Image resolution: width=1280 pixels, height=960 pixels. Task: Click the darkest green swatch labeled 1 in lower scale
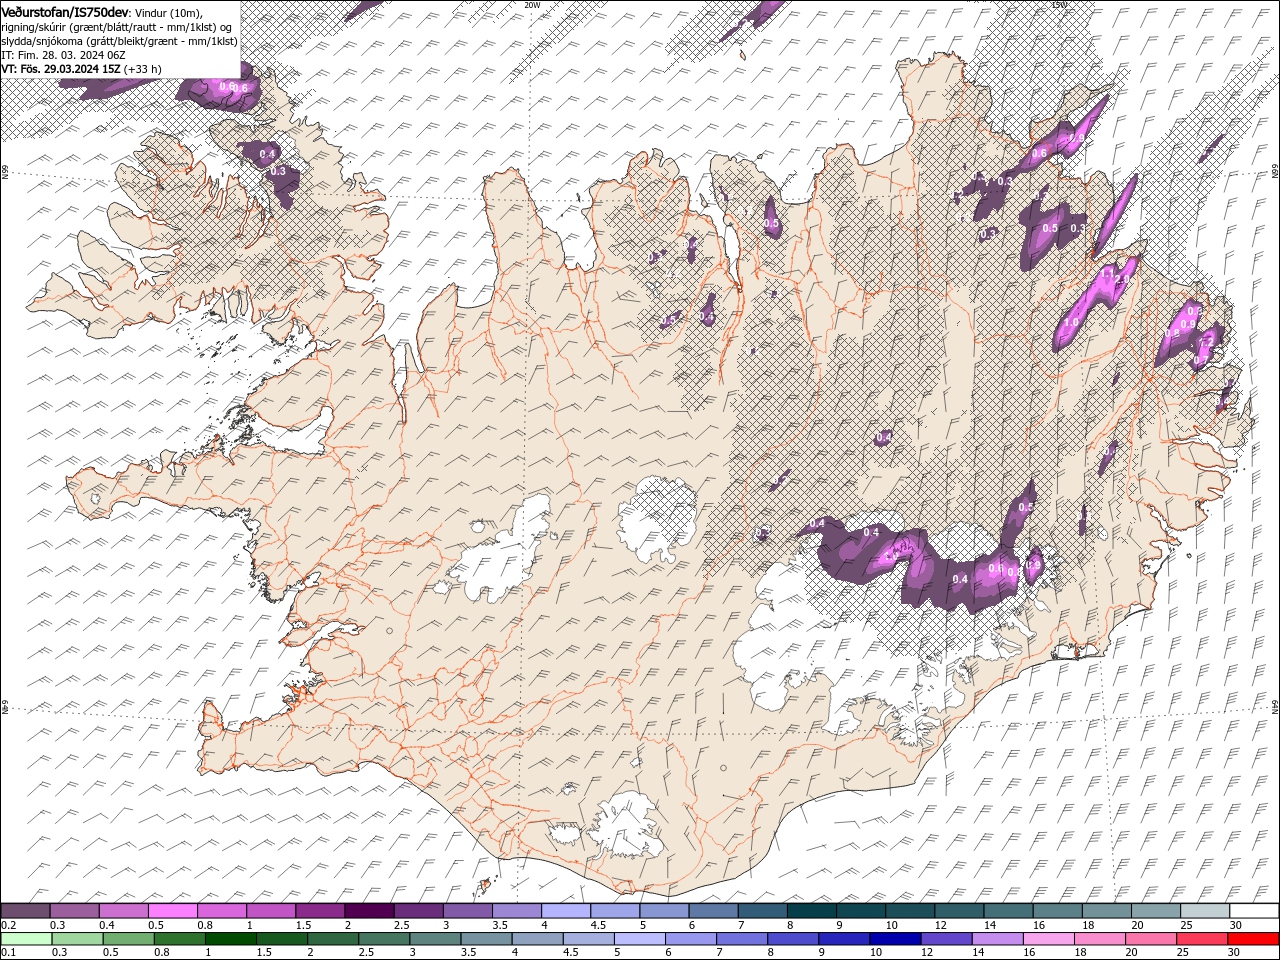230,939
